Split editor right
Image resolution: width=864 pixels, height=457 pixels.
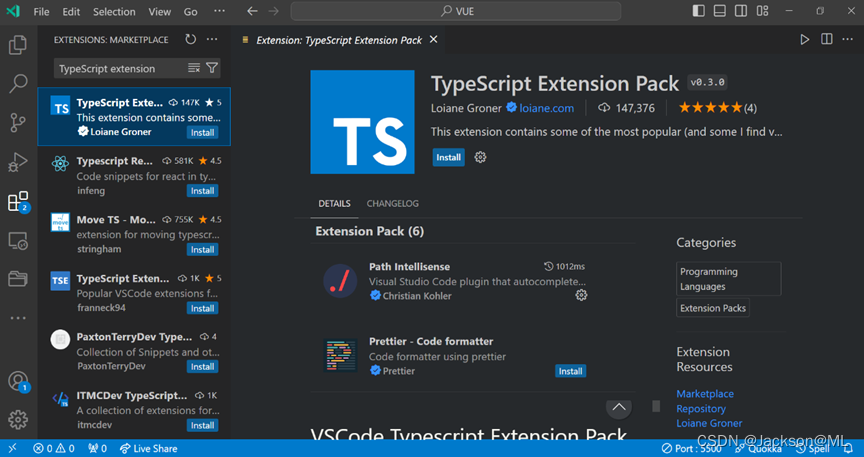[x=827, y=40]
